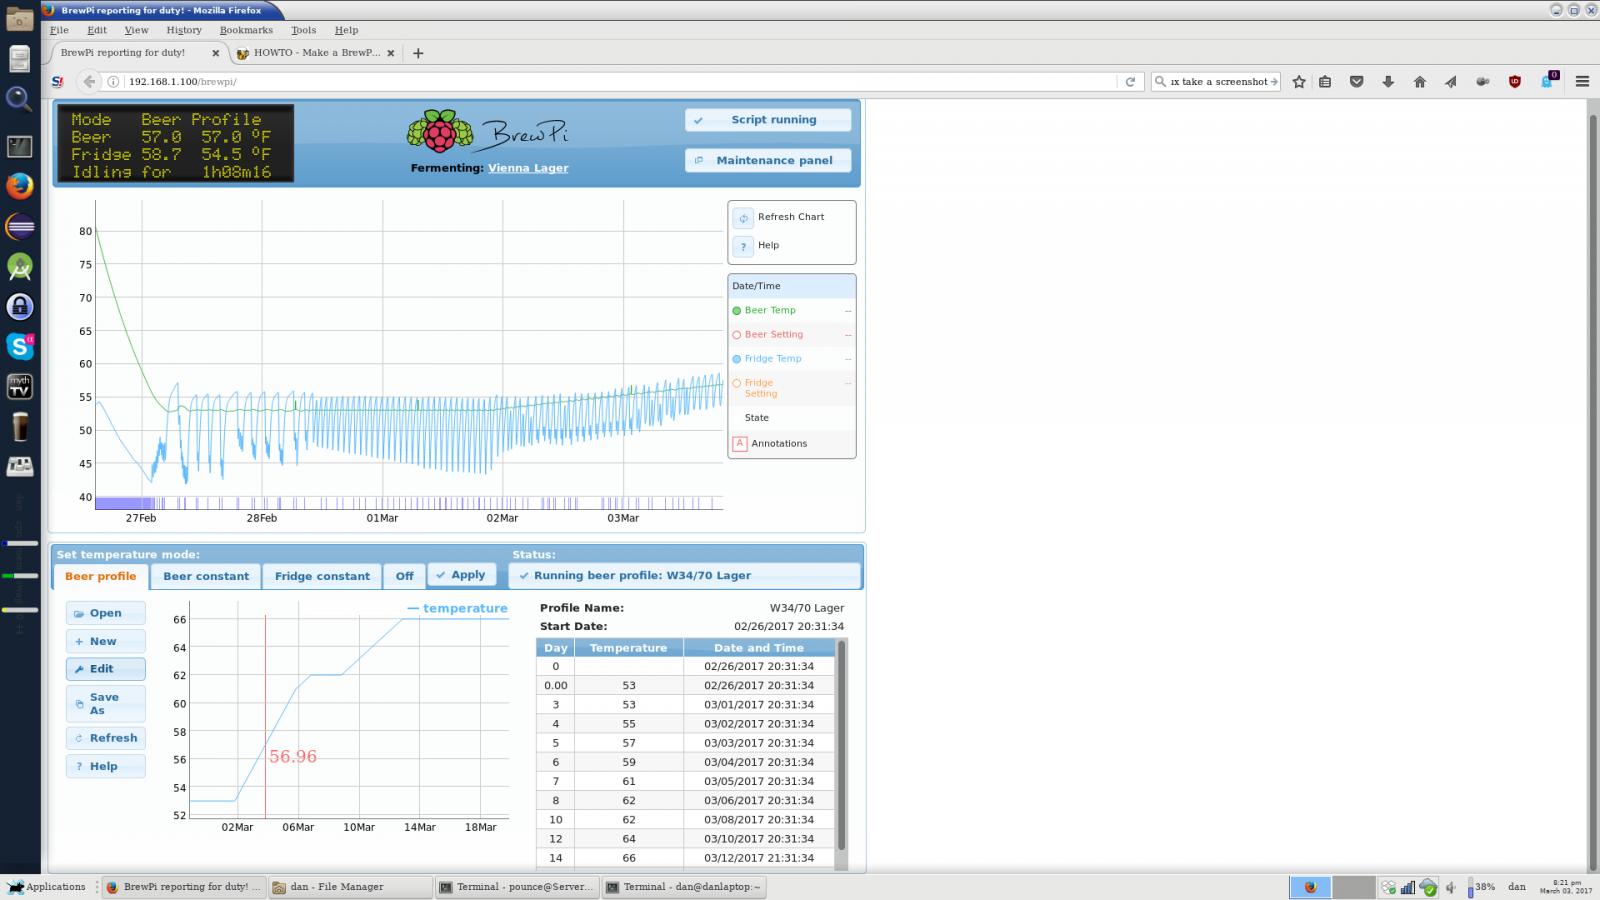Image resolution: width=1600 pixels, height=900 pixels.
Task: Reload the page with reload icon
Action: coord(1130,82)
